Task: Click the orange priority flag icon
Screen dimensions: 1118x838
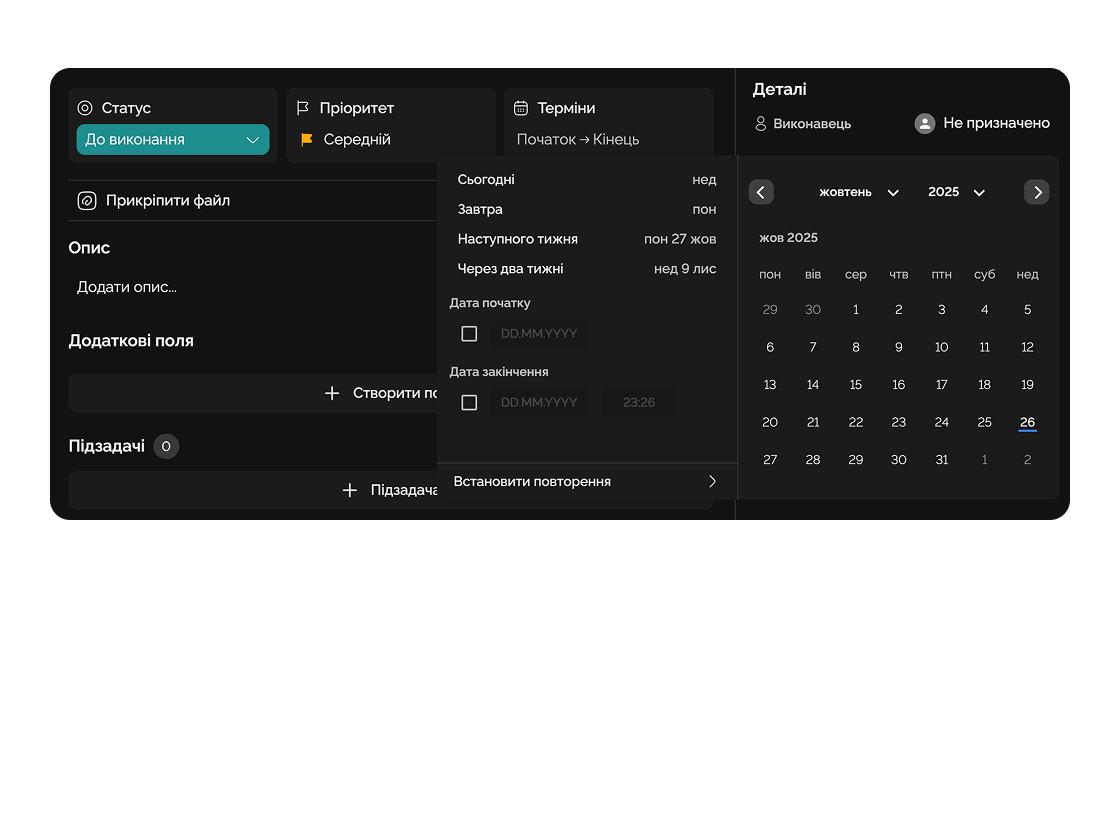Action: pyautogui.click(x=307, y=140)
